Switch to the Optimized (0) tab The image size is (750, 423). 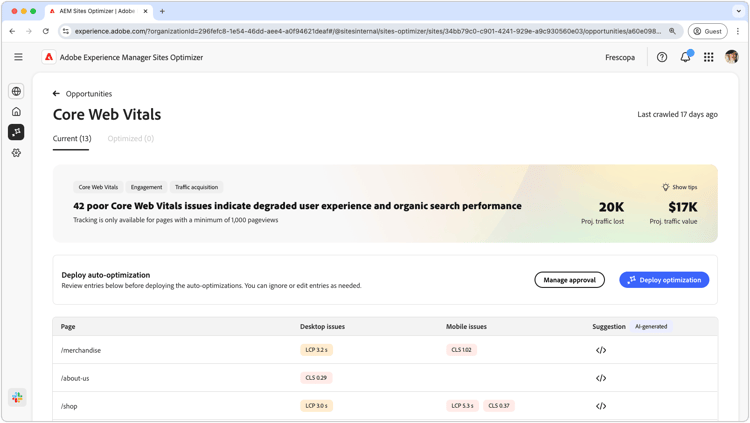[131, 138]
